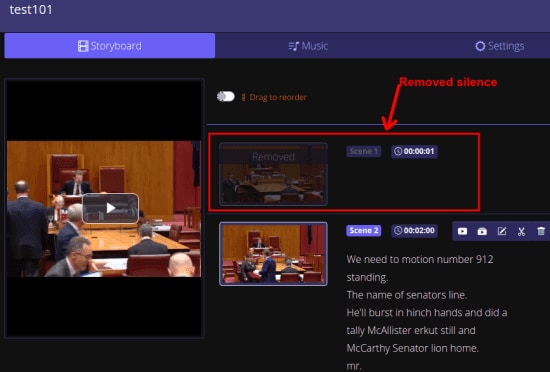Click the edit pencil icon for Scene 2
Viewport: 550px width, 372px height.
[502, 231]
